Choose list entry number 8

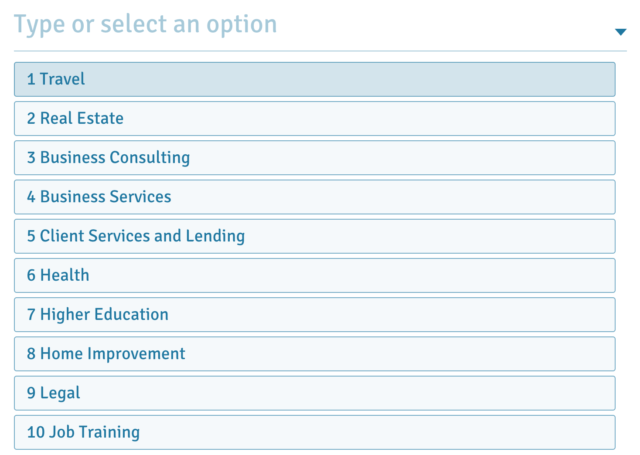point(314,354)
